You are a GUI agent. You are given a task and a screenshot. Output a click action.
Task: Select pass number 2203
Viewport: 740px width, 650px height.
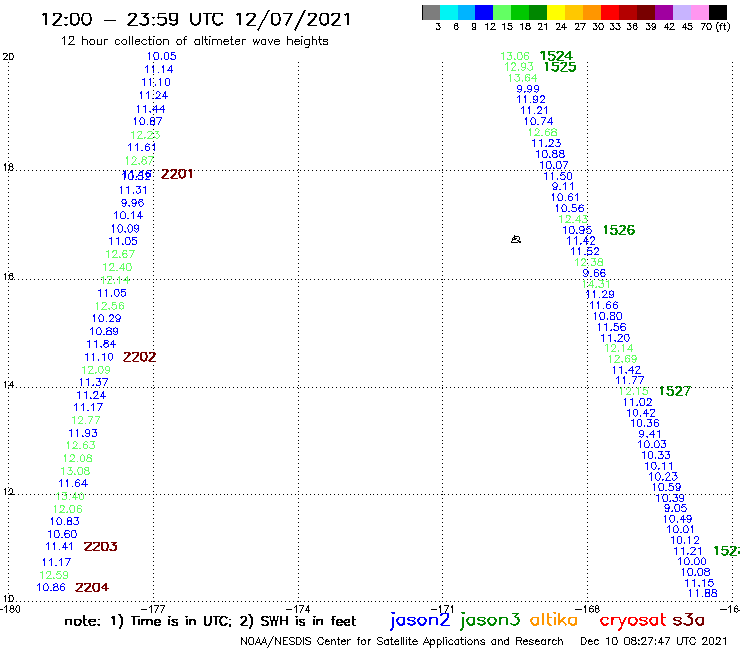tap(101, 546)
